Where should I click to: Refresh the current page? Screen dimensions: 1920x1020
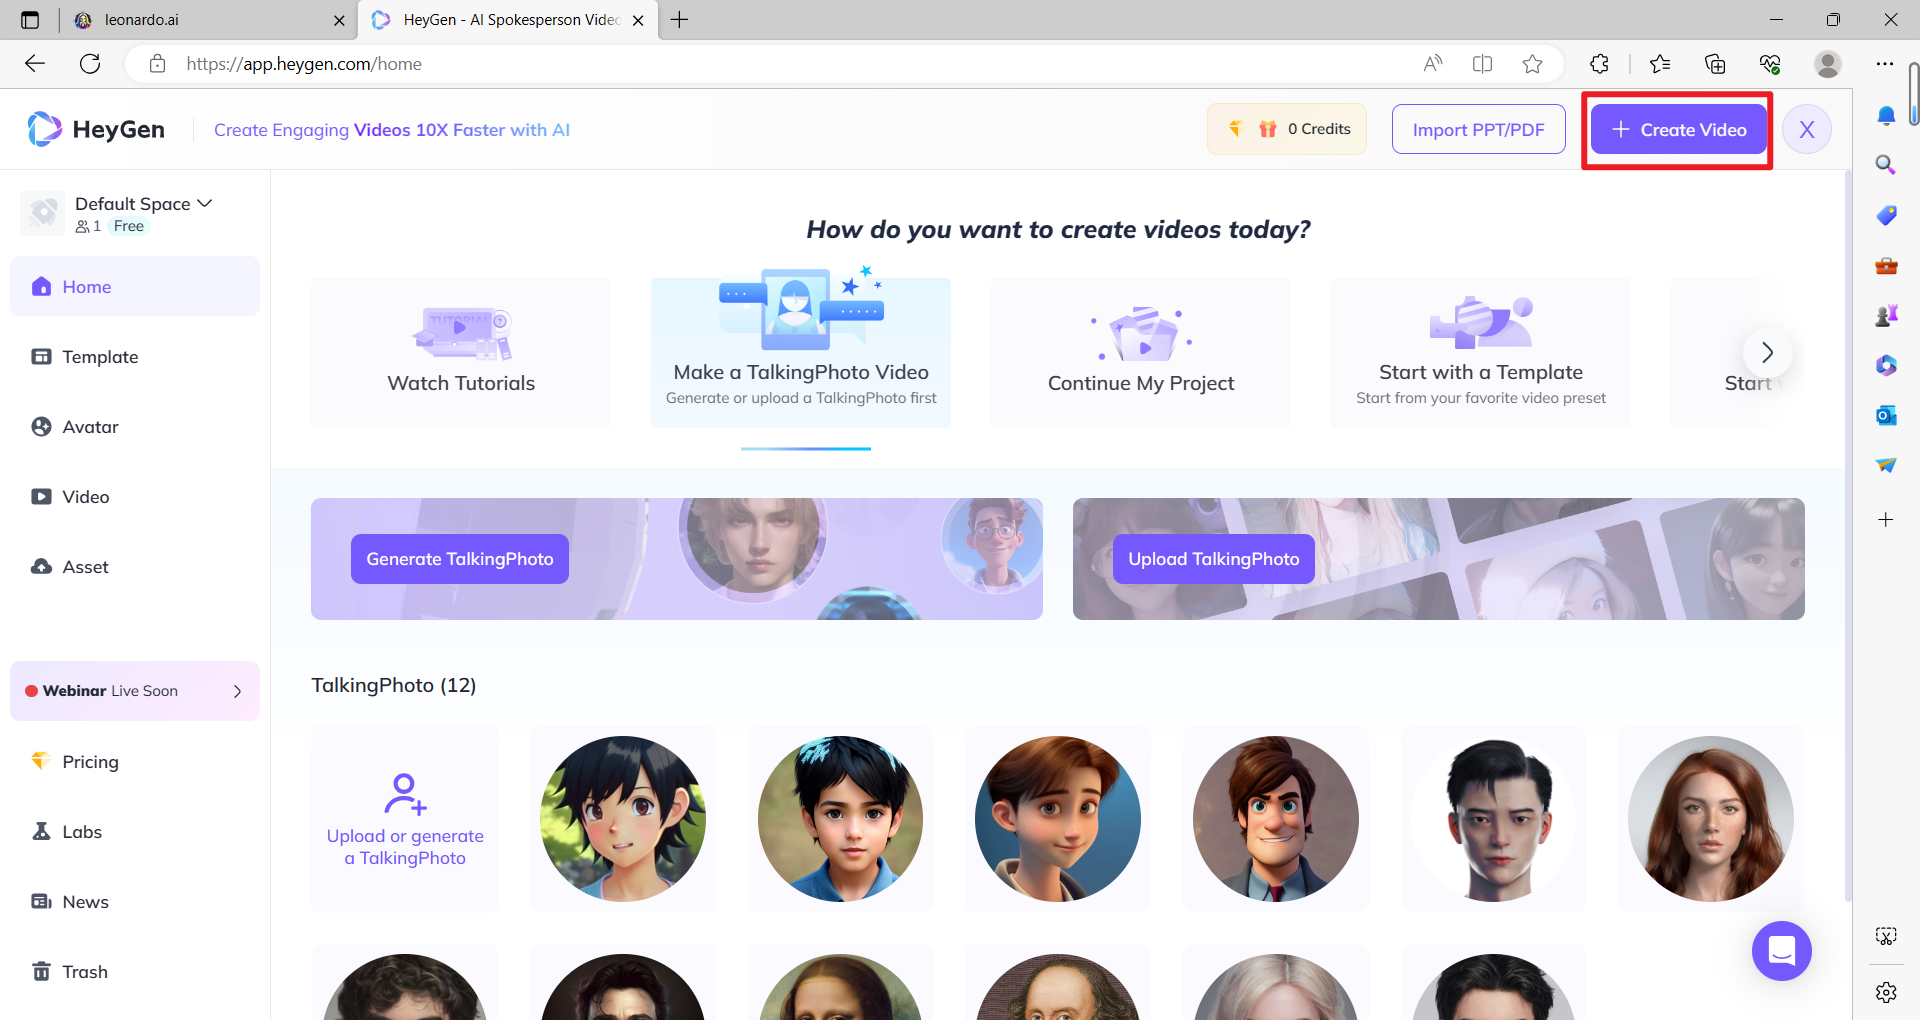tap(90, 64)
